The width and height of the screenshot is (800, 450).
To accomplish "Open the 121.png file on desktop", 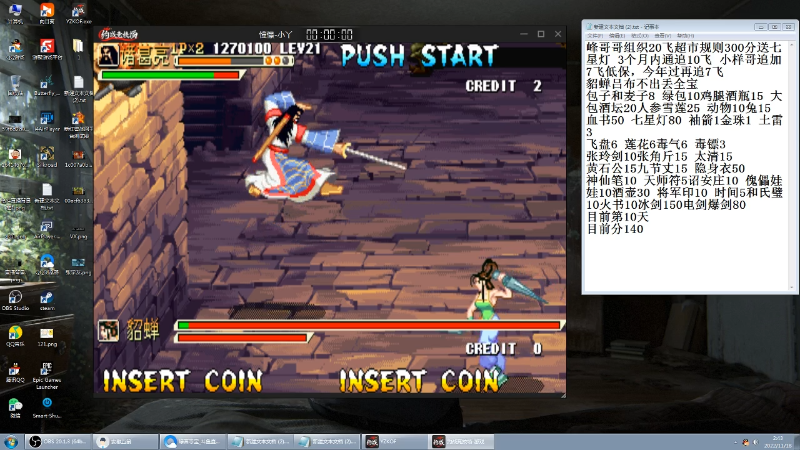I will (x=47, y=336).
